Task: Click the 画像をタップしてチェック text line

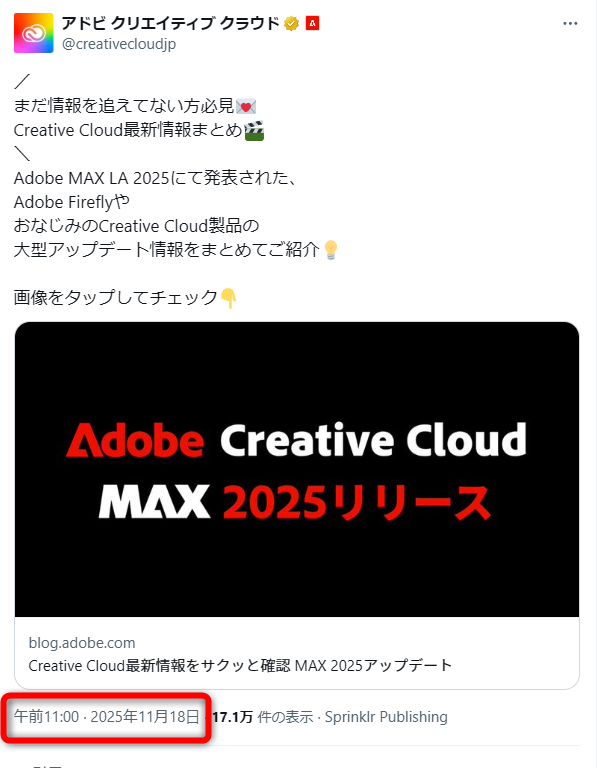Action: (116, 297)
